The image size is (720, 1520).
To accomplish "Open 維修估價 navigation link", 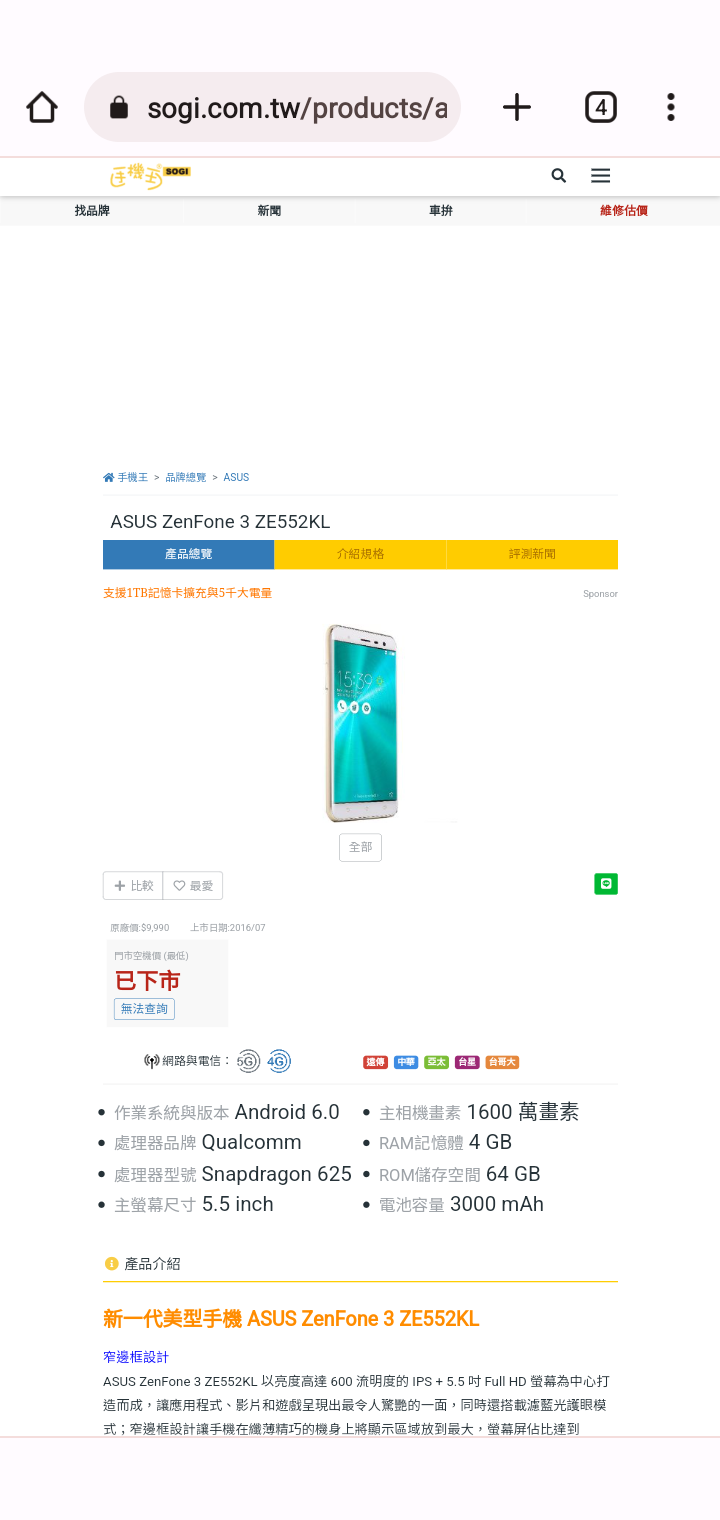I will [624, 211].
